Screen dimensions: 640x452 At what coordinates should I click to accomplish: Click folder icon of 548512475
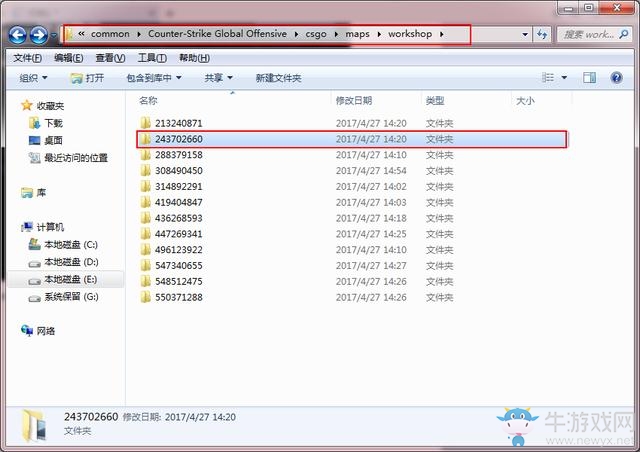145,281
